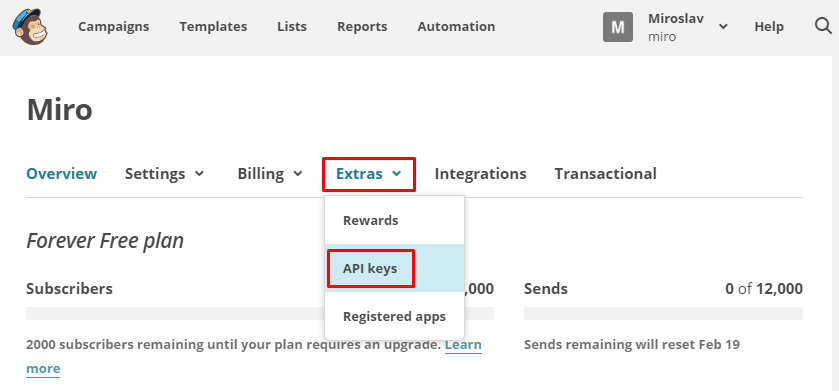
Task: Click the 0 of 12,000 sends count
Action: (764, 289)
